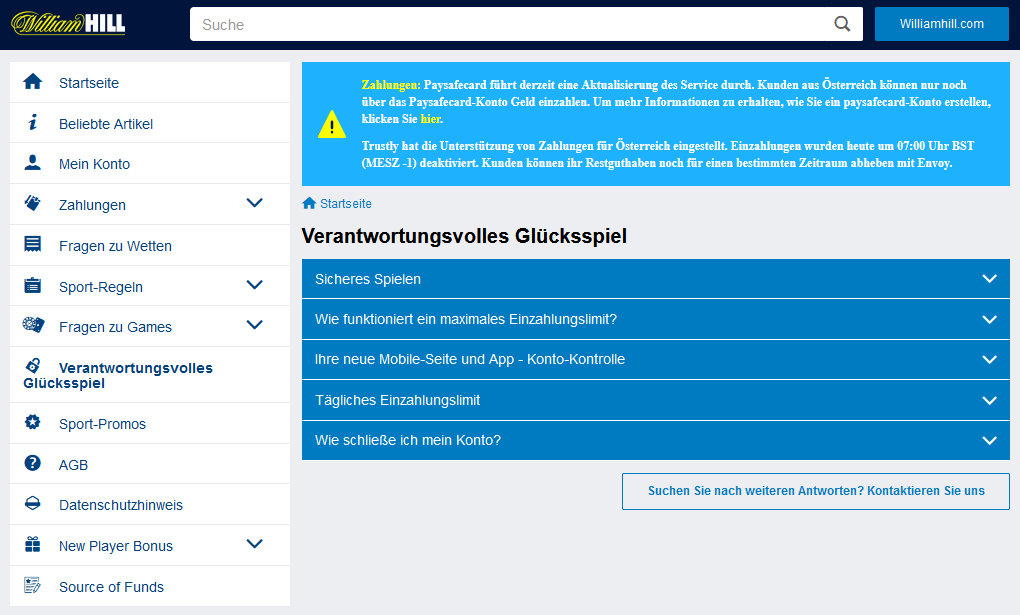Open Source of Funds menu item
Image resolution: width=1020 pixels, height=615 pixels.
(150, 586)
